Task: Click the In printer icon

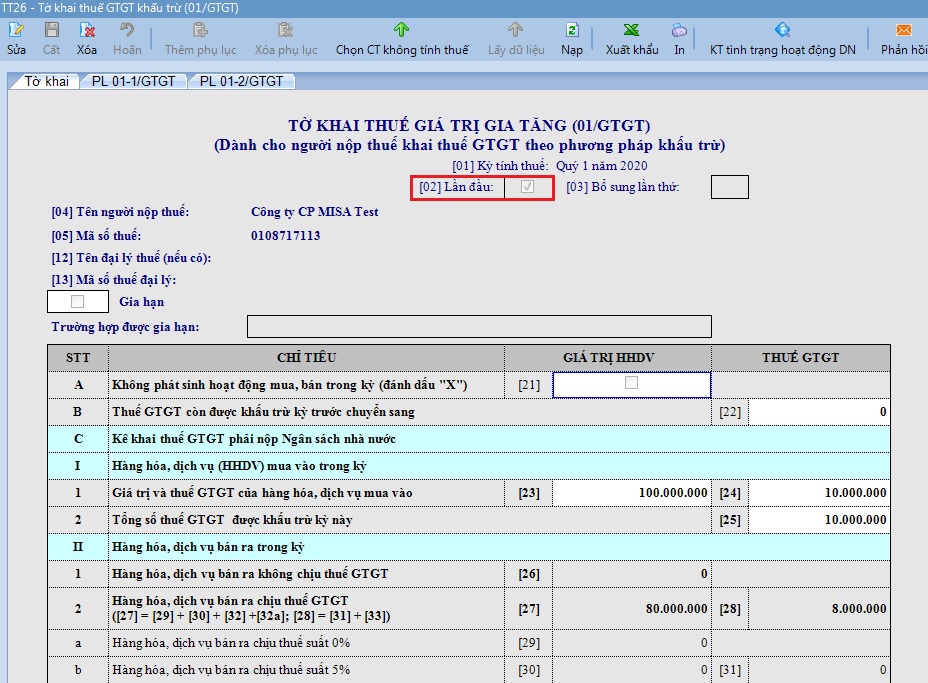Action: (679, 30)
